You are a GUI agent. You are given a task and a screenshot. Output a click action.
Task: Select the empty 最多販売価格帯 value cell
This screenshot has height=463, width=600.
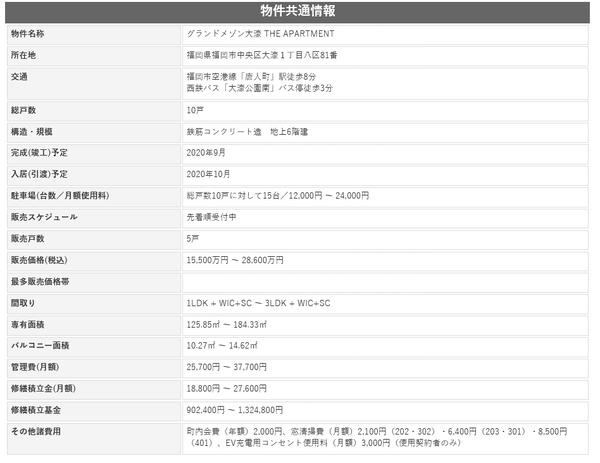pyautogui.click(x=385, y=283)
